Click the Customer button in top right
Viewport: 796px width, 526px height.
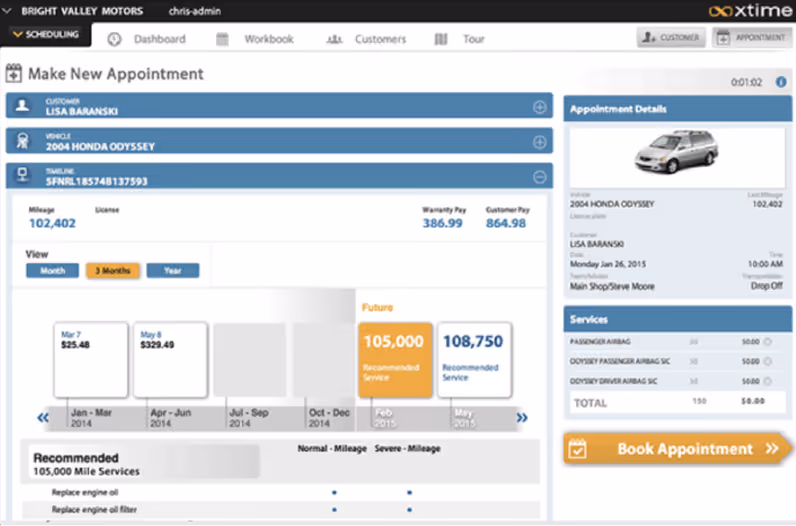671,37
